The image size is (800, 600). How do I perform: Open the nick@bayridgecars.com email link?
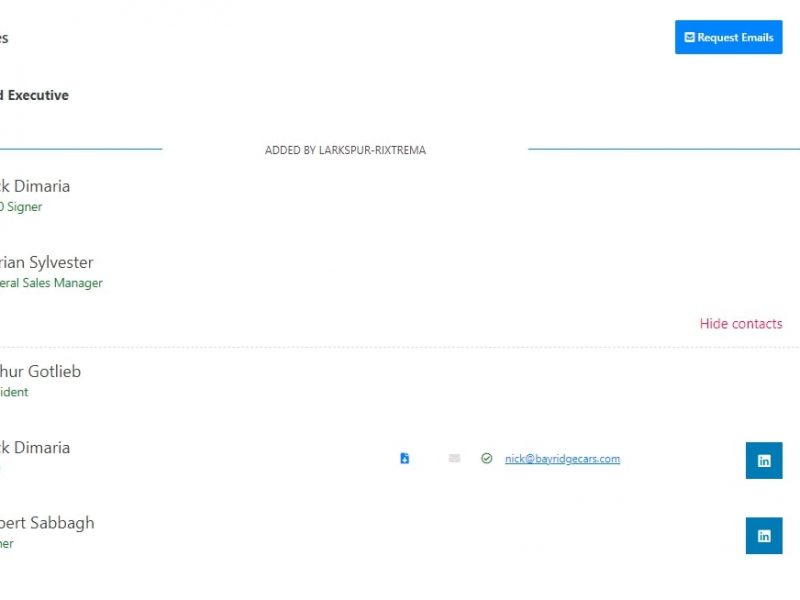[x=562, y=458]
